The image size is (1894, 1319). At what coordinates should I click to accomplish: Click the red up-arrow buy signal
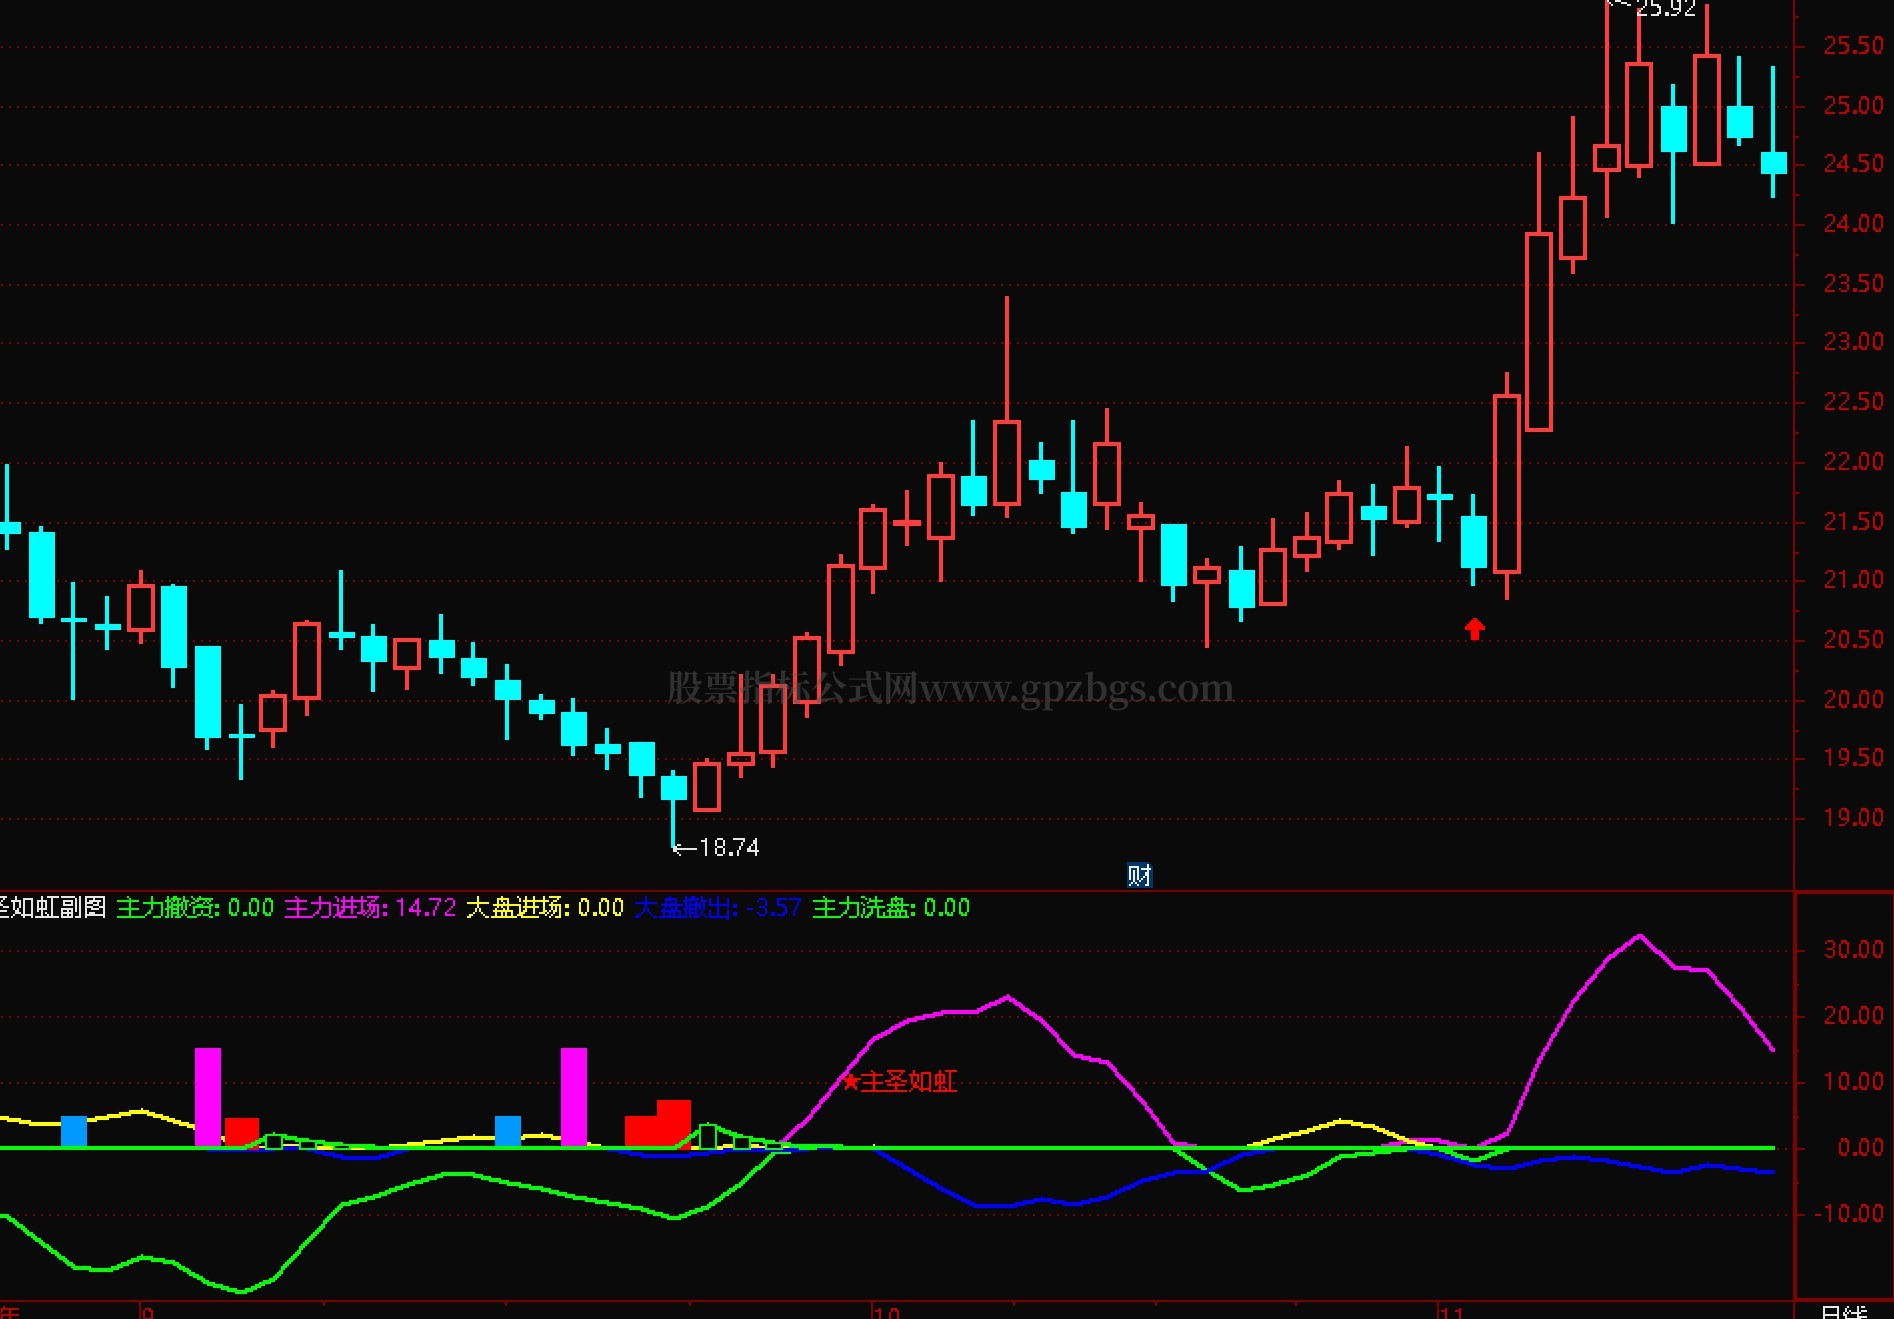pyautogui.click(x=1474, y=629)
